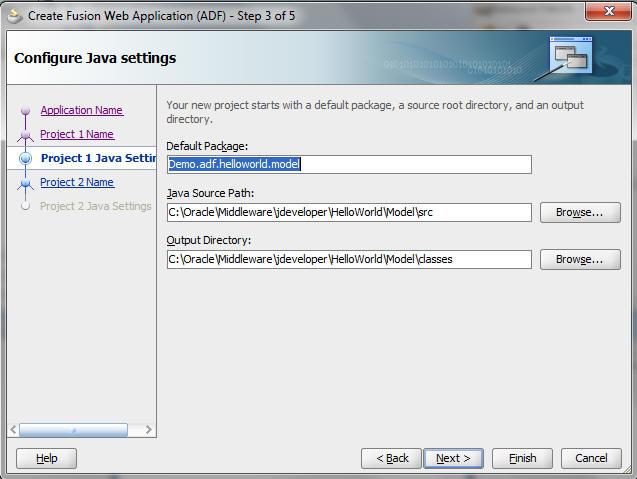
Task: Click the Default Package text field
Action: (349, 164)
